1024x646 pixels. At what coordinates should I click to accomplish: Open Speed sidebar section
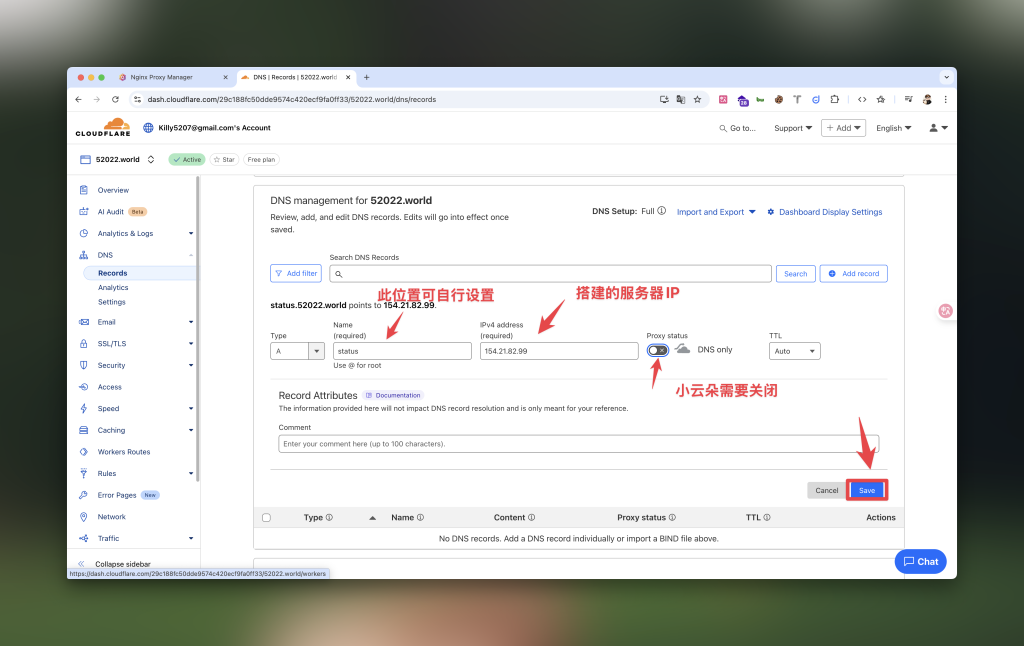click(108, 408)
